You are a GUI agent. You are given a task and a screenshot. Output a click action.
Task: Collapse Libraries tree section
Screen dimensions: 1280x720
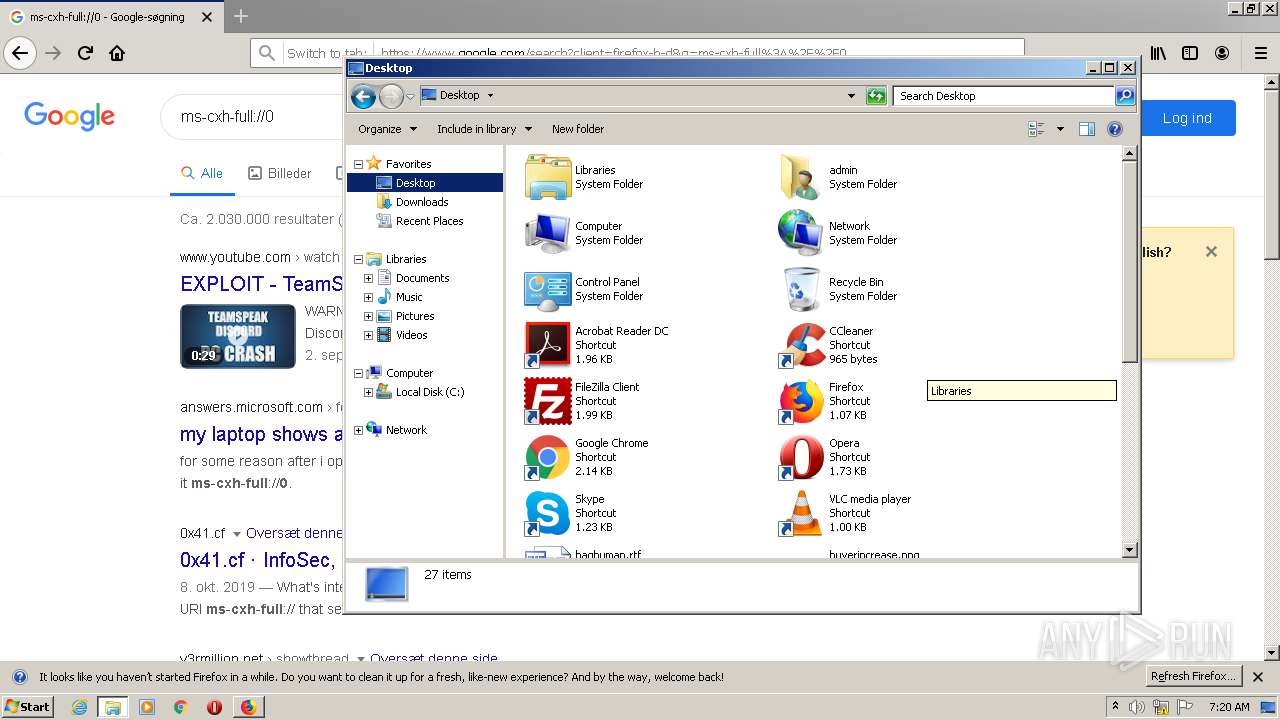pyautogui.click(x=358, y=259)
